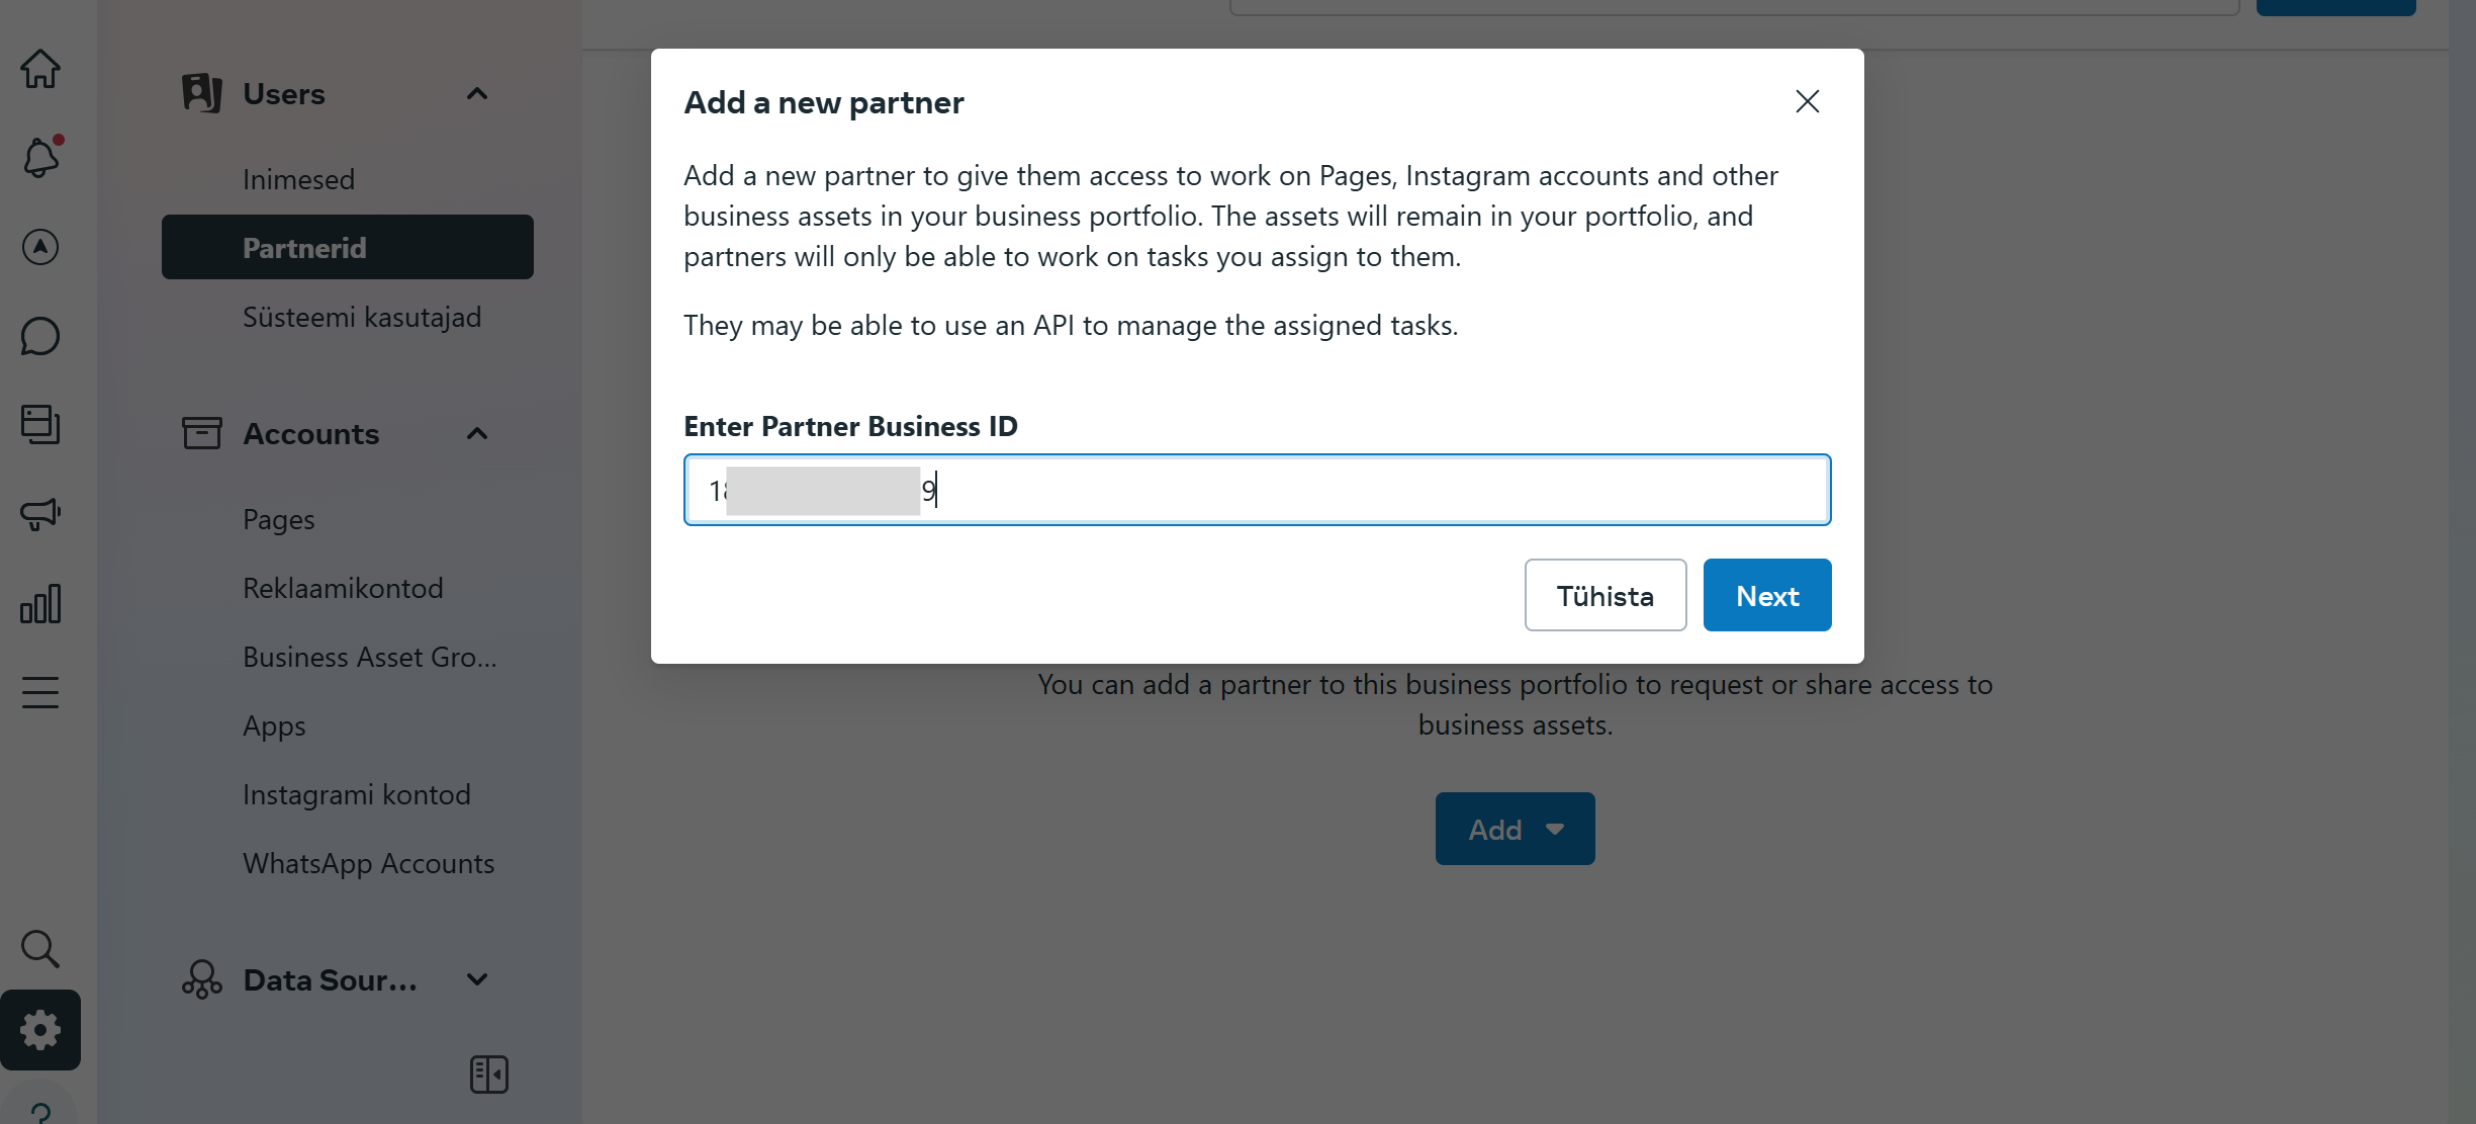
Task: Open the hamburger All Tools menu
Action: point(40,692)
